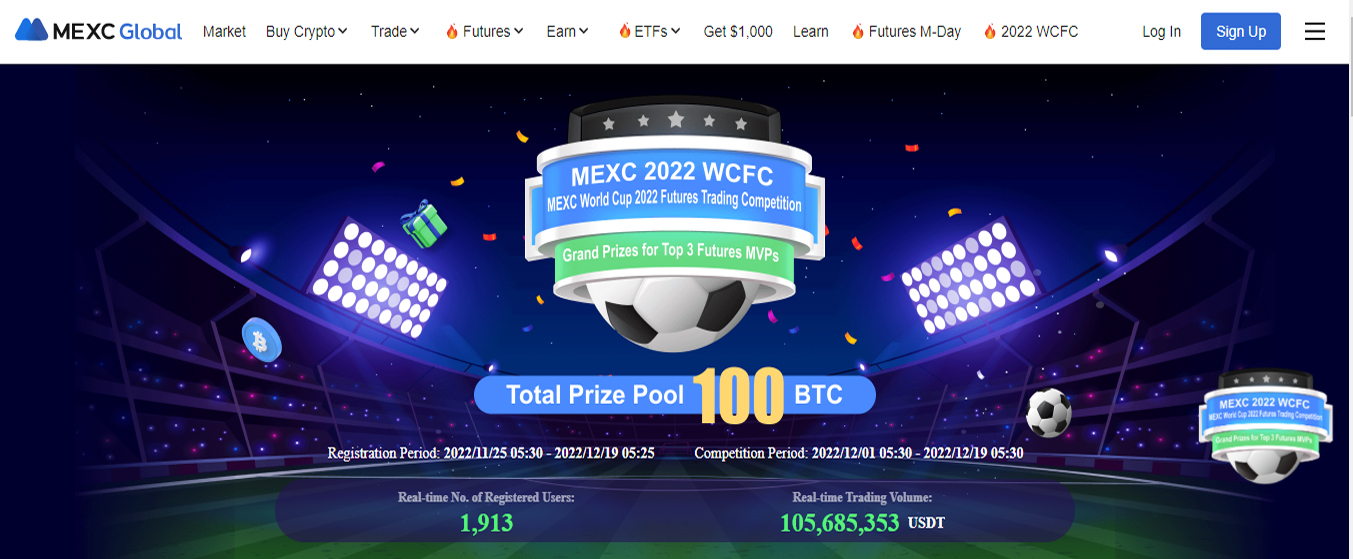Open the hamburger menu icon

pyautogui.click(x=1315, y=31)
